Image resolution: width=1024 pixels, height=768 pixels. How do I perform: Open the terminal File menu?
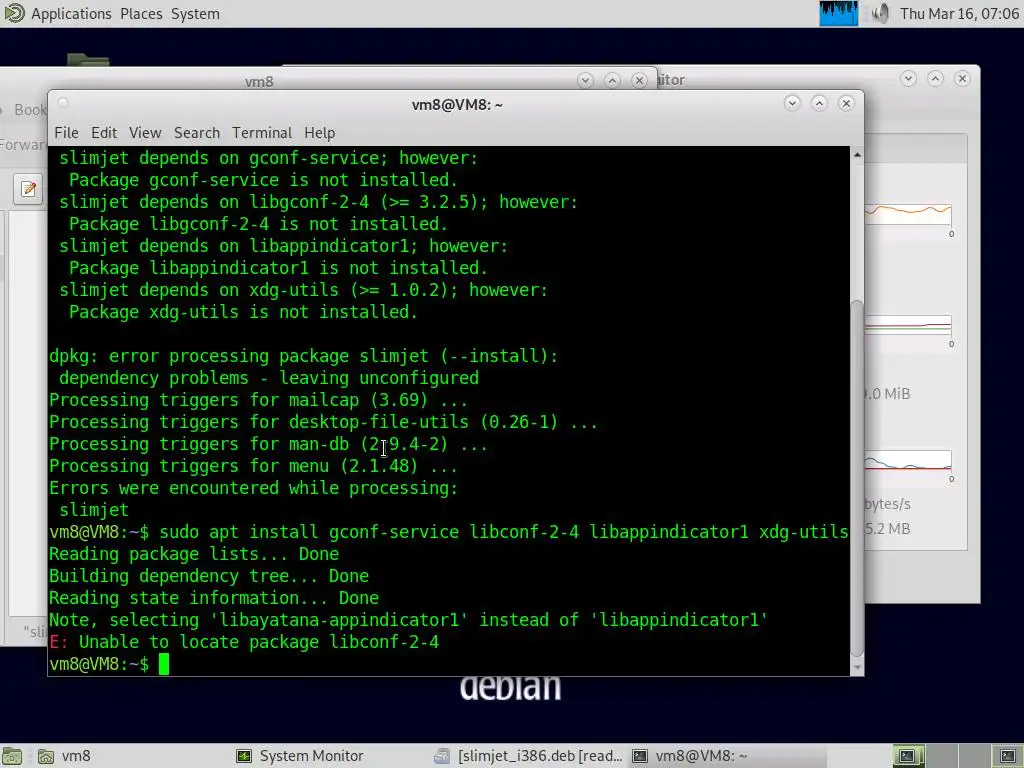(66, 133)
